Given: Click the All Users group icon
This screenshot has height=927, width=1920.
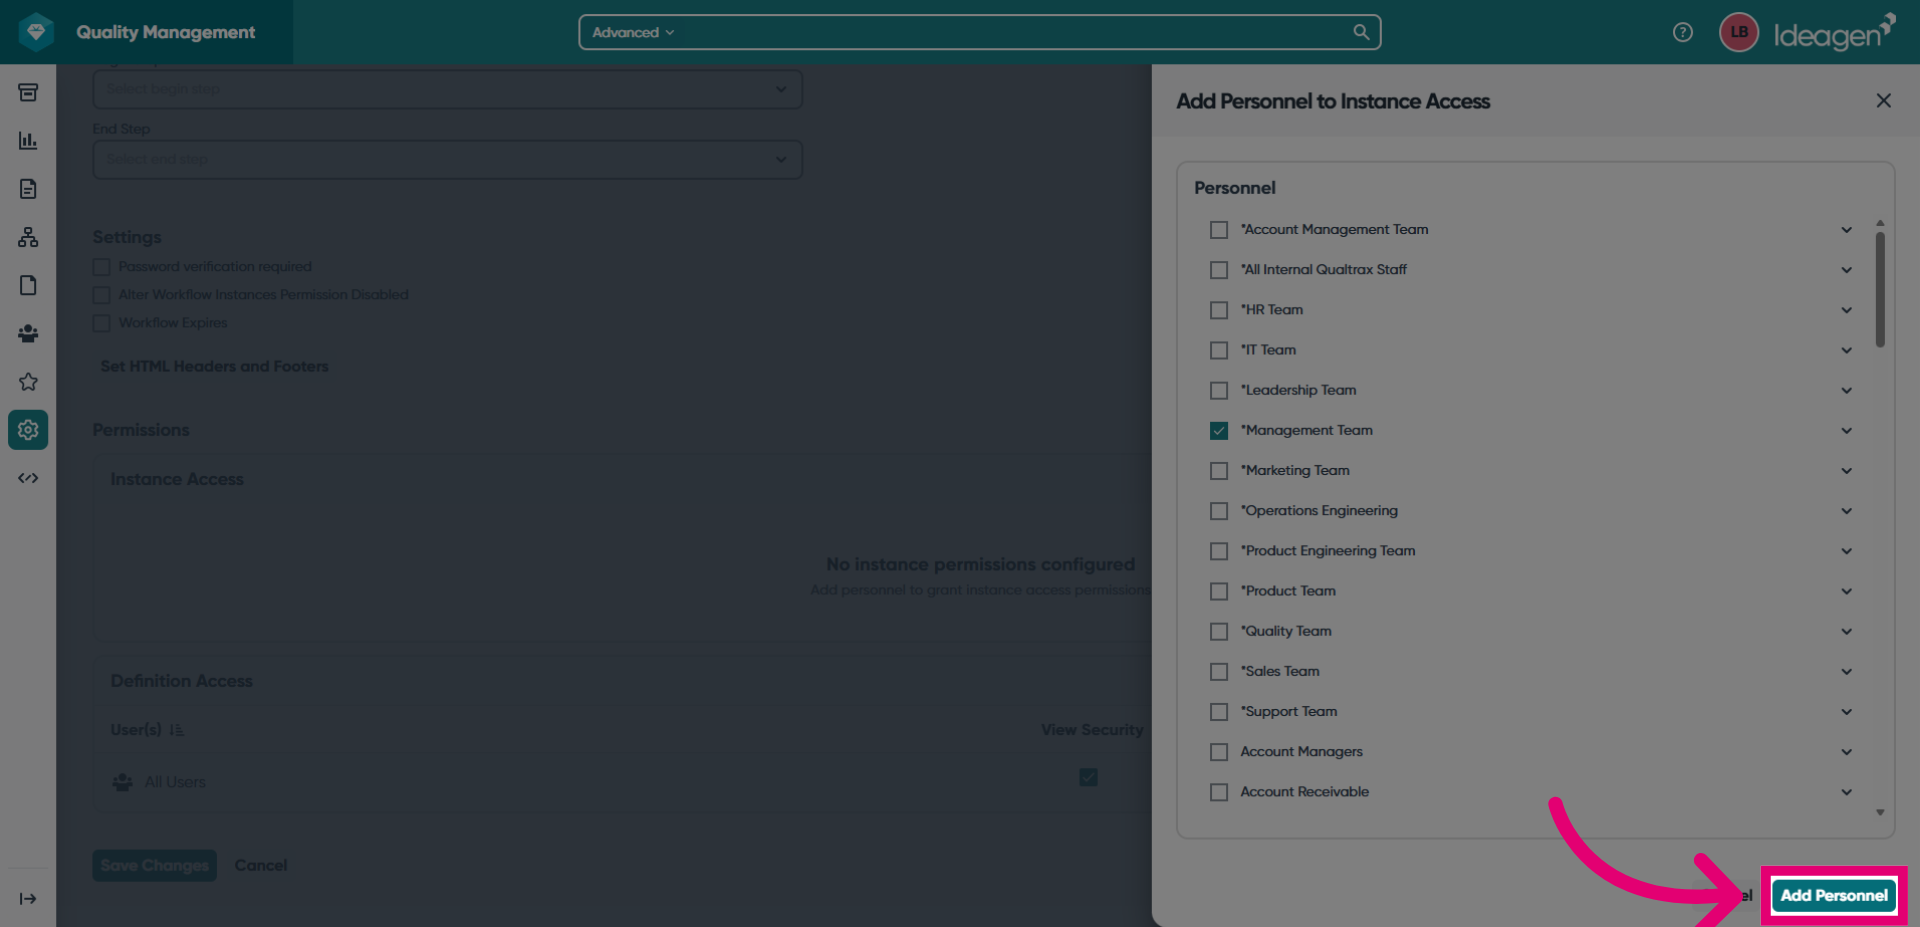Looking at the screenshot, I should [x=122, y=782].
